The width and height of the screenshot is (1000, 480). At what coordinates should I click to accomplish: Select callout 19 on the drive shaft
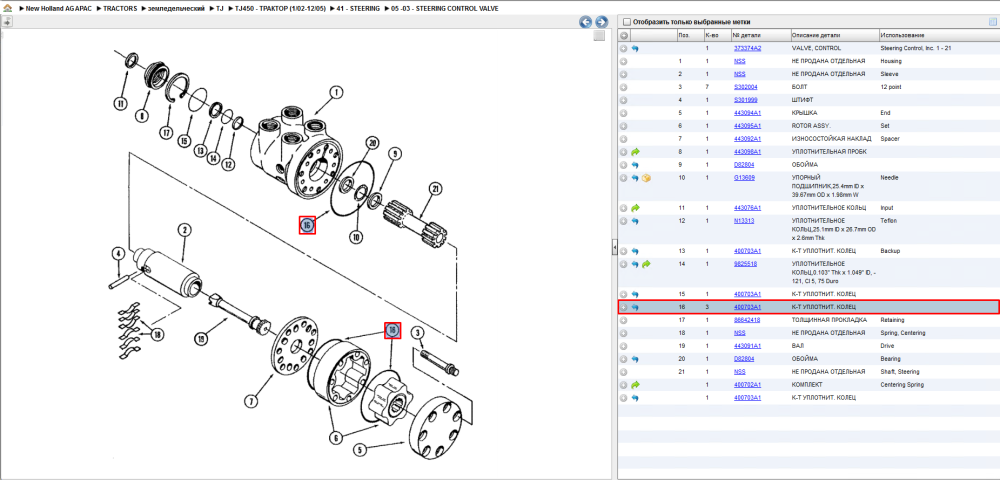click(x=202, y=340)
